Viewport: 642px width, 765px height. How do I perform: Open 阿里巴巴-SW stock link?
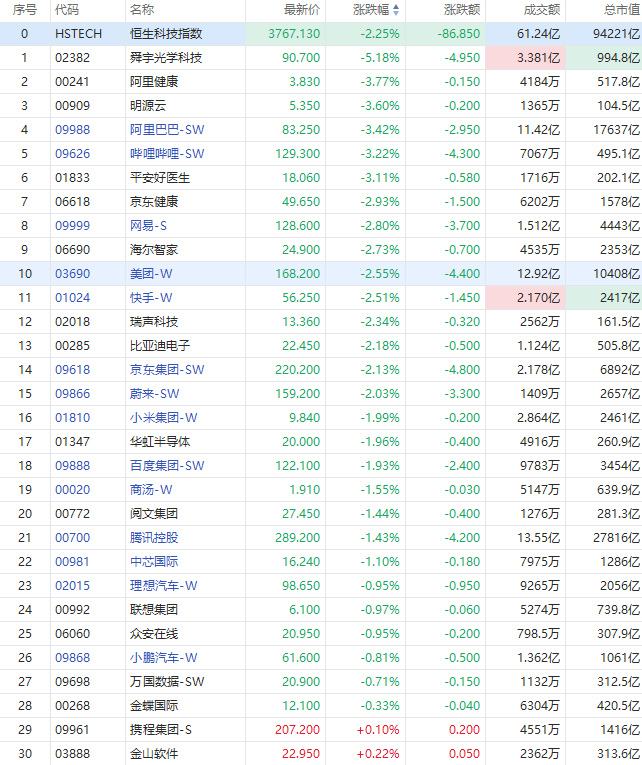[167, 130]
